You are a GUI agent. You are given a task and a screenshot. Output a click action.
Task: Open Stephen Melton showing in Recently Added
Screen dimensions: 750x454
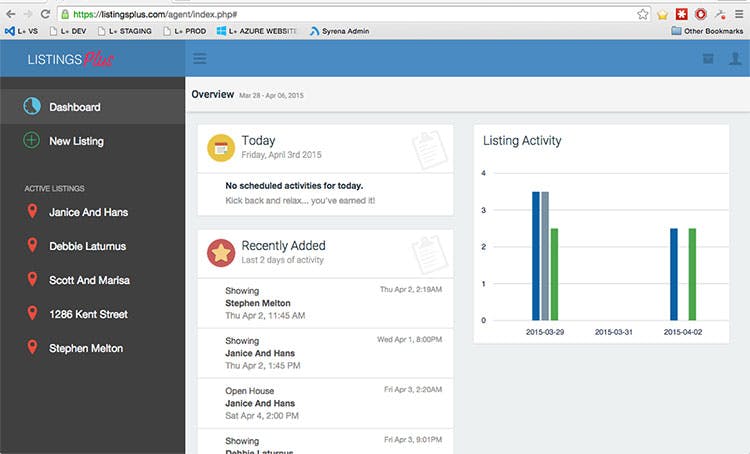pyautogui.click(x=325, y=303)
